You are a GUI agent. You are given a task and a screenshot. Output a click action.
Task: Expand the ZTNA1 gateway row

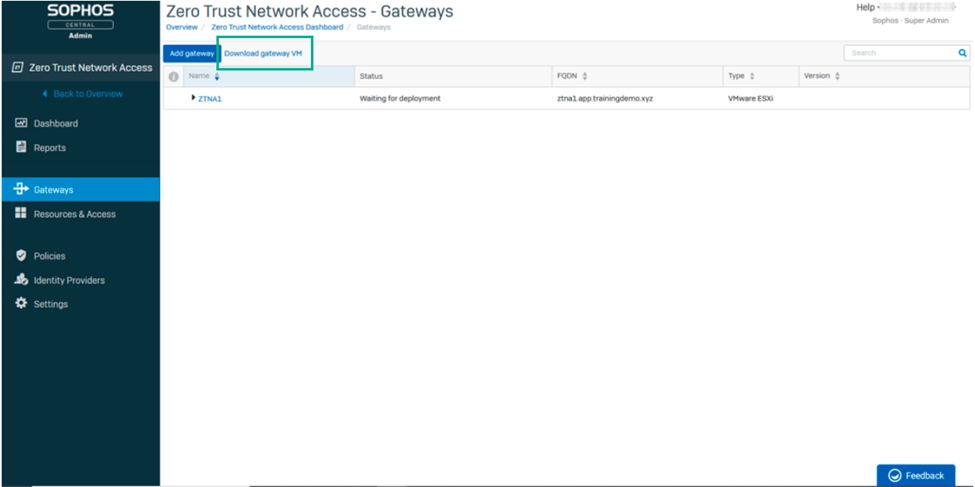(193, 98)
